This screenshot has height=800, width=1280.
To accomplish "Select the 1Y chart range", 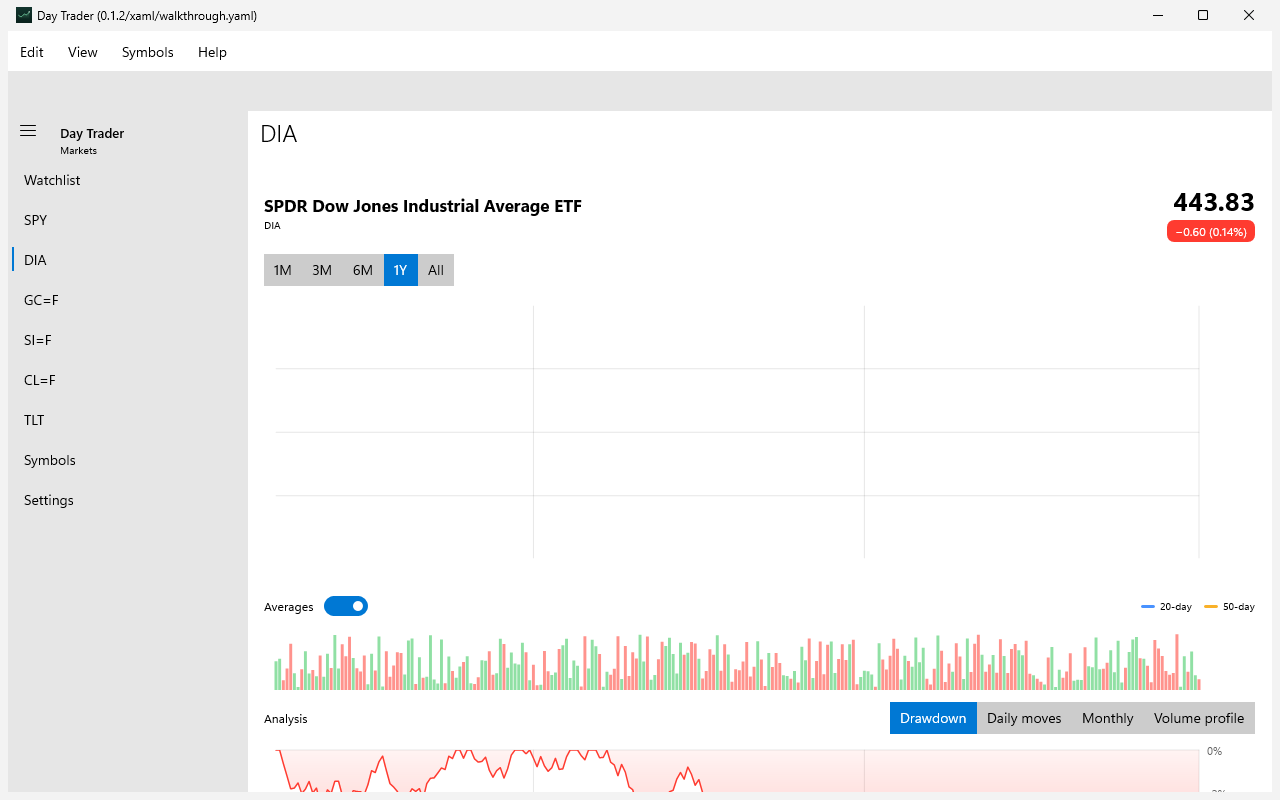I will [401, 270].
